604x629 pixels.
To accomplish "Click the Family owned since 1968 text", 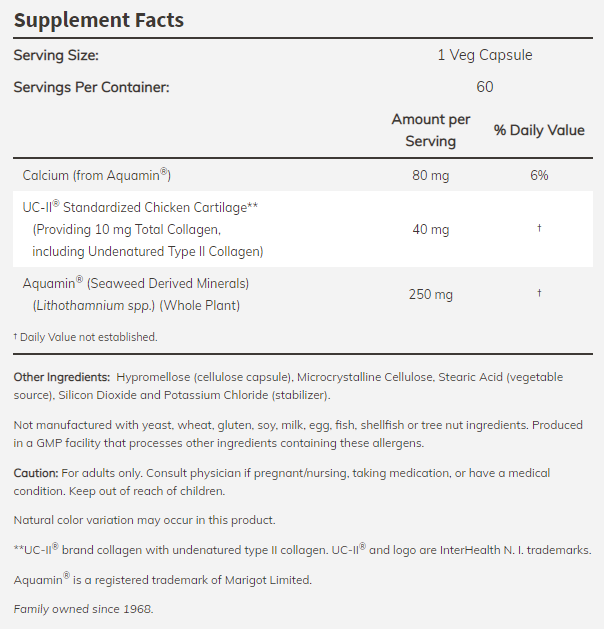I will coord(84,608).
